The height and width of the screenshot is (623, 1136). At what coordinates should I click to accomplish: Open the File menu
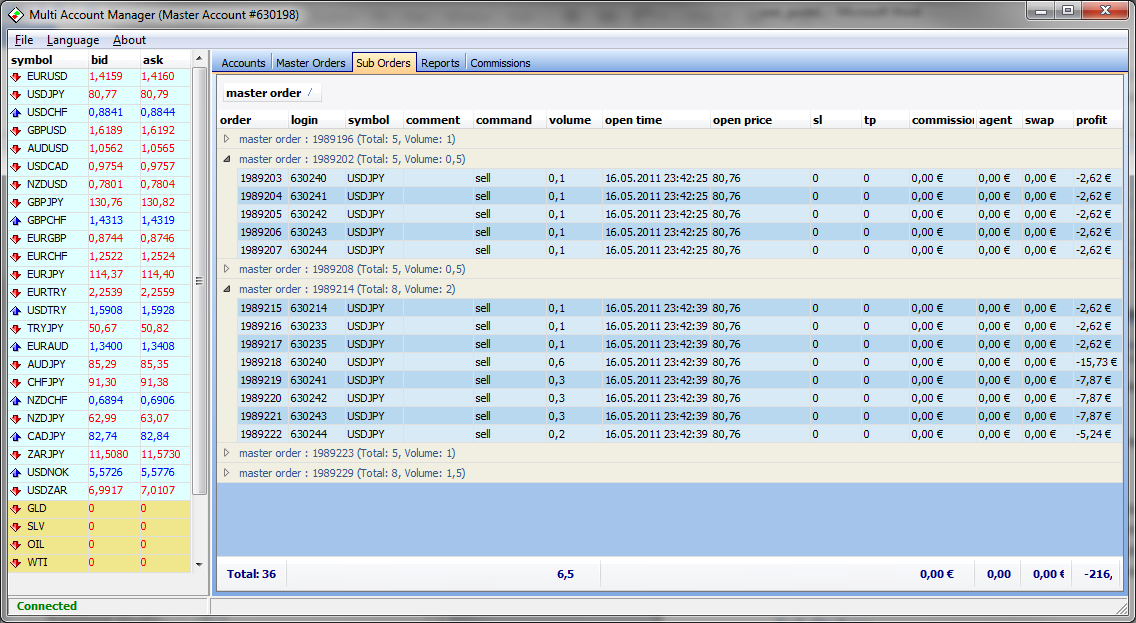pyautogui.click(x=24, y=40)
